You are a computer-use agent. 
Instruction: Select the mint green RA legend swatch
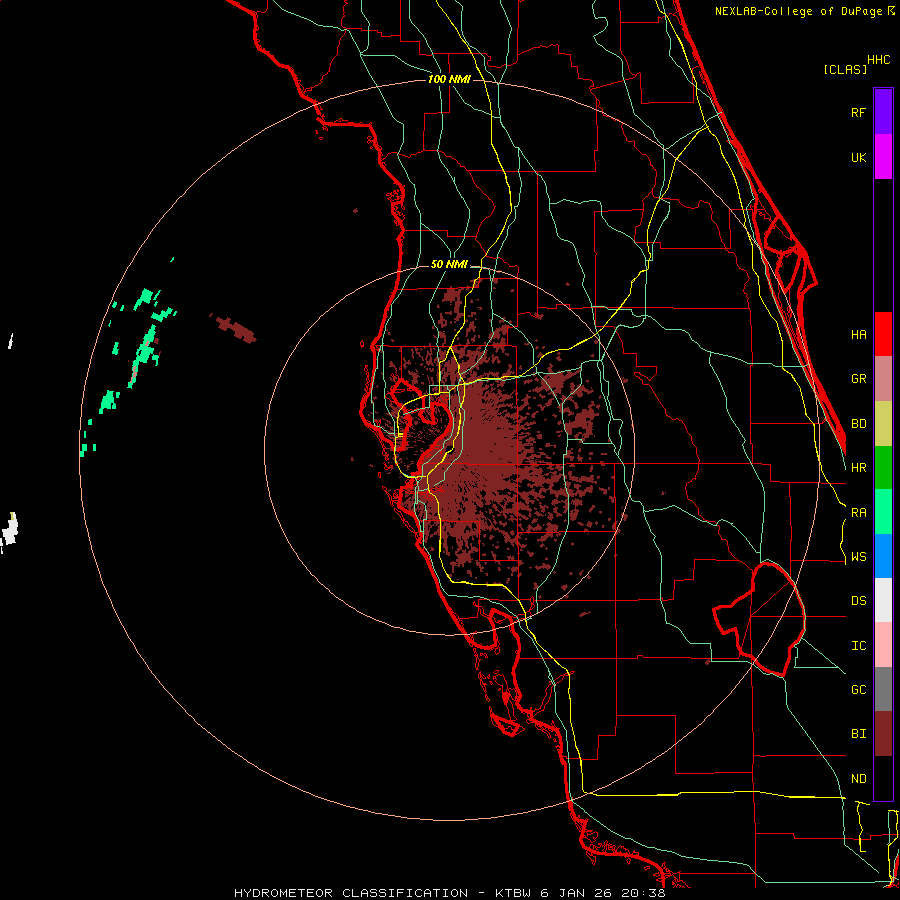(883, 512)
